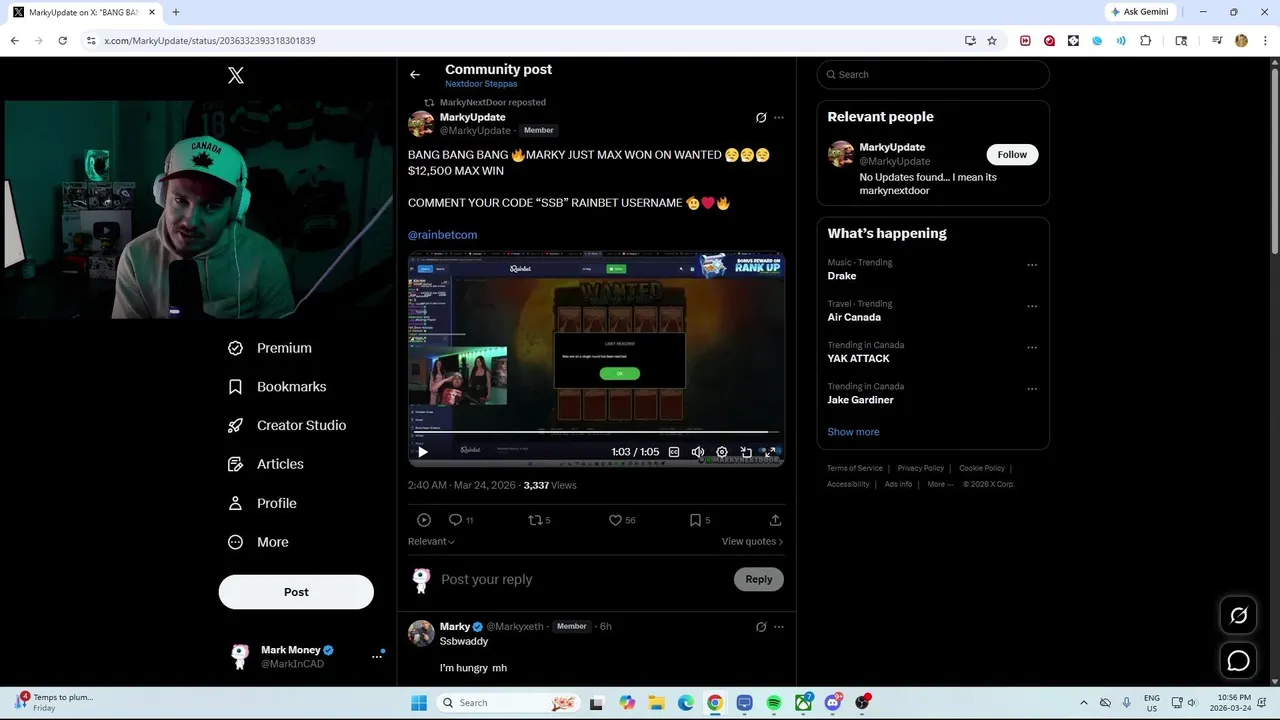Open Terms of Service footer link
The width and height of the screenshot is (1280, 720).
(855, 468)
